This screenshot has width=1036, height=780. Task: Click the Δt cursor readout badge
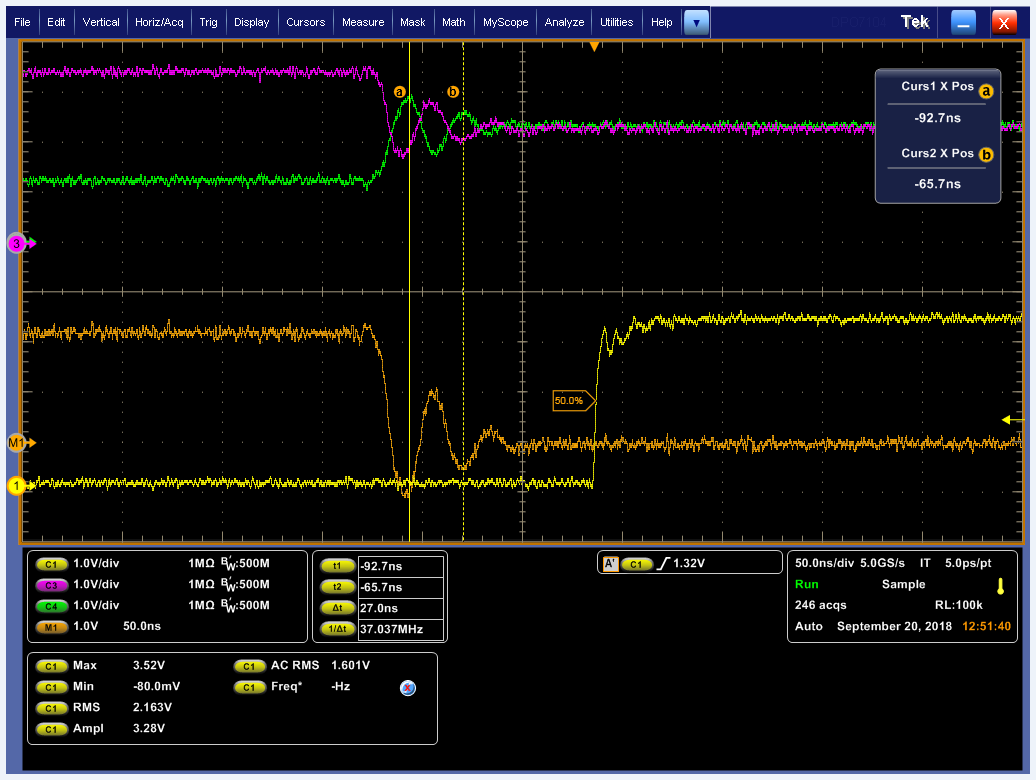click(x=337, y=608)
